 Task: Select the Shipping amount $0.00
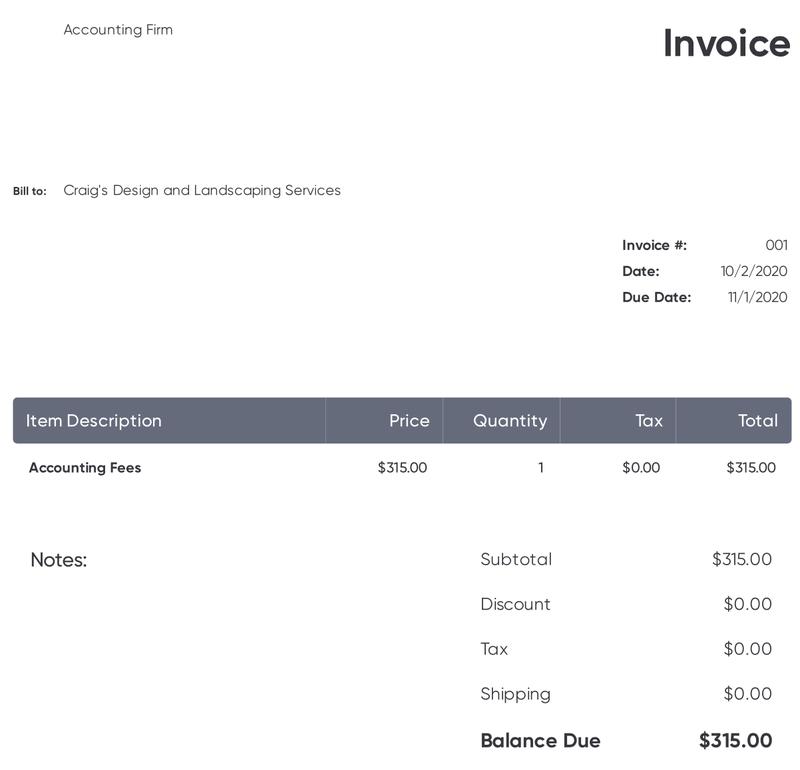click(x=748, y=694)
